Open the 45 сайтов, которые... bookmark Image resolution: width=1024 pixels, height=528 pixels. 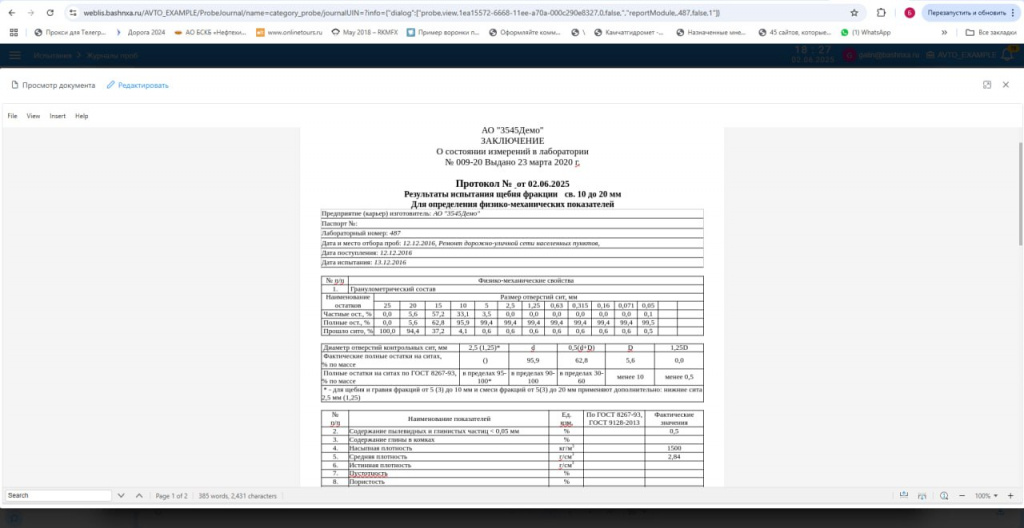point(795,32)
